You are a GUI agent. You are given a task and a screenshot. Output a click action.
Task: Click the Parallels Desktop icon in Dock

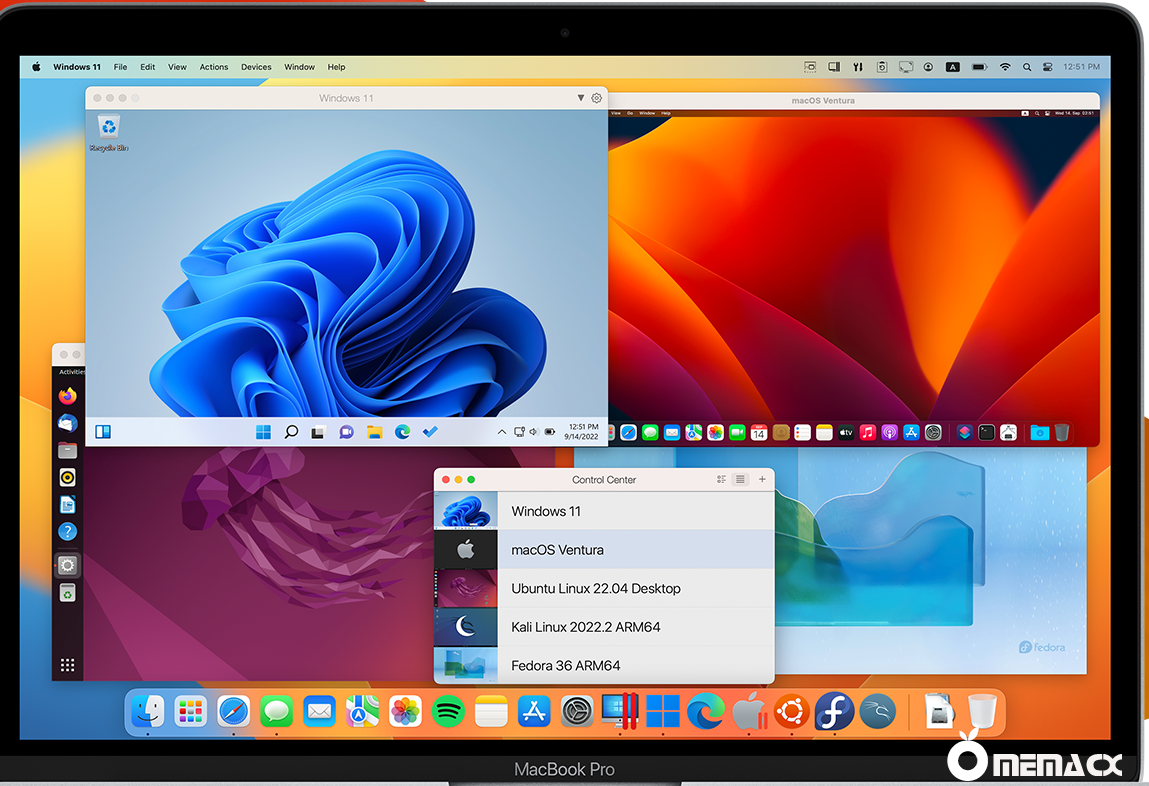click(619, 712)
